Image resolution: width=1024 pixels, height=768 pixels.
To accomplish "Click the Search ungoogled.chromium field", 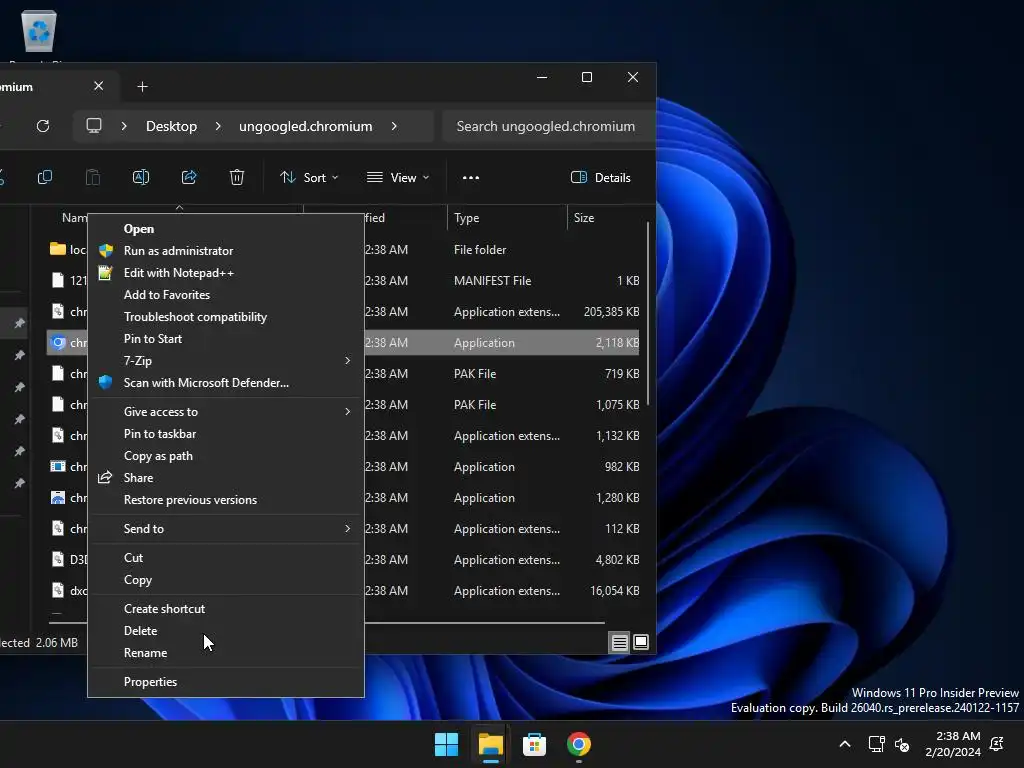I will [x=549, y=126].
